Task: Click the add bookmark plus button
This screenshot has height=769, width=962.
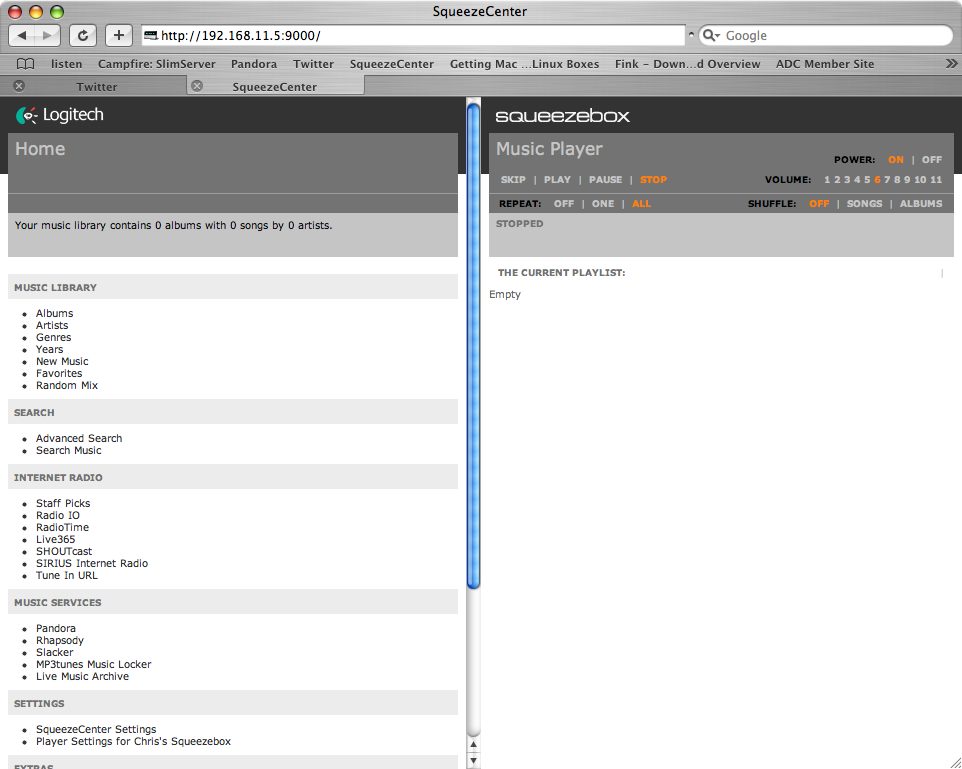Action: (118, 35)
